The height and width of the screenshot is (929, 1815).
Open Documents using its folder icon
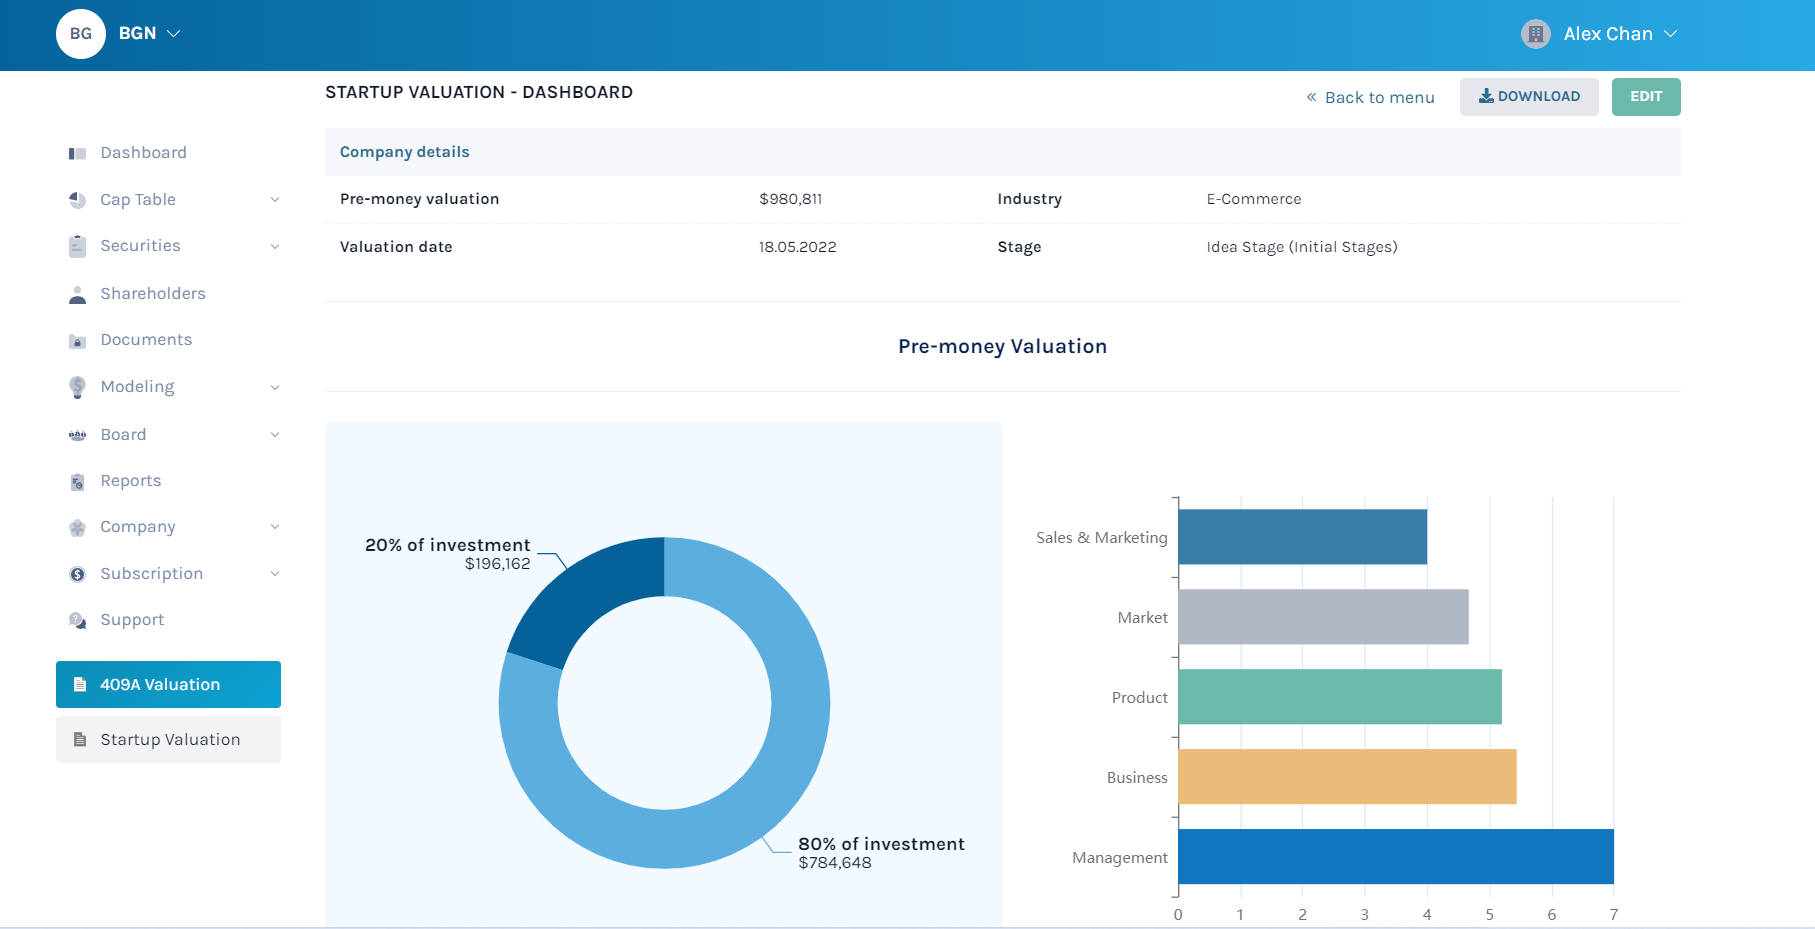(77, 340)
